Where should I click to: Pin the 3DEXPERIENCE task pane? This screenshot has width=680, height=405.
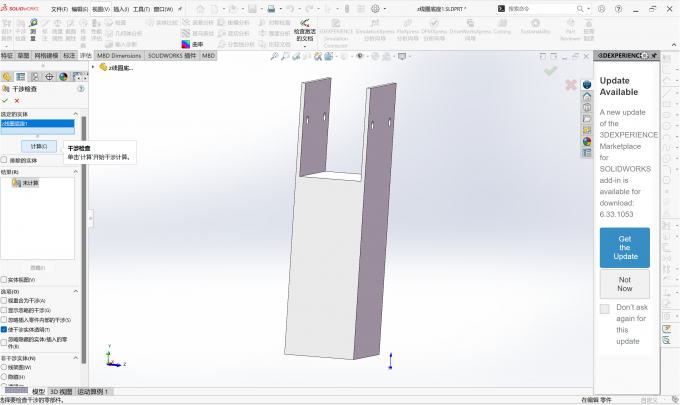tap(654, 56)
